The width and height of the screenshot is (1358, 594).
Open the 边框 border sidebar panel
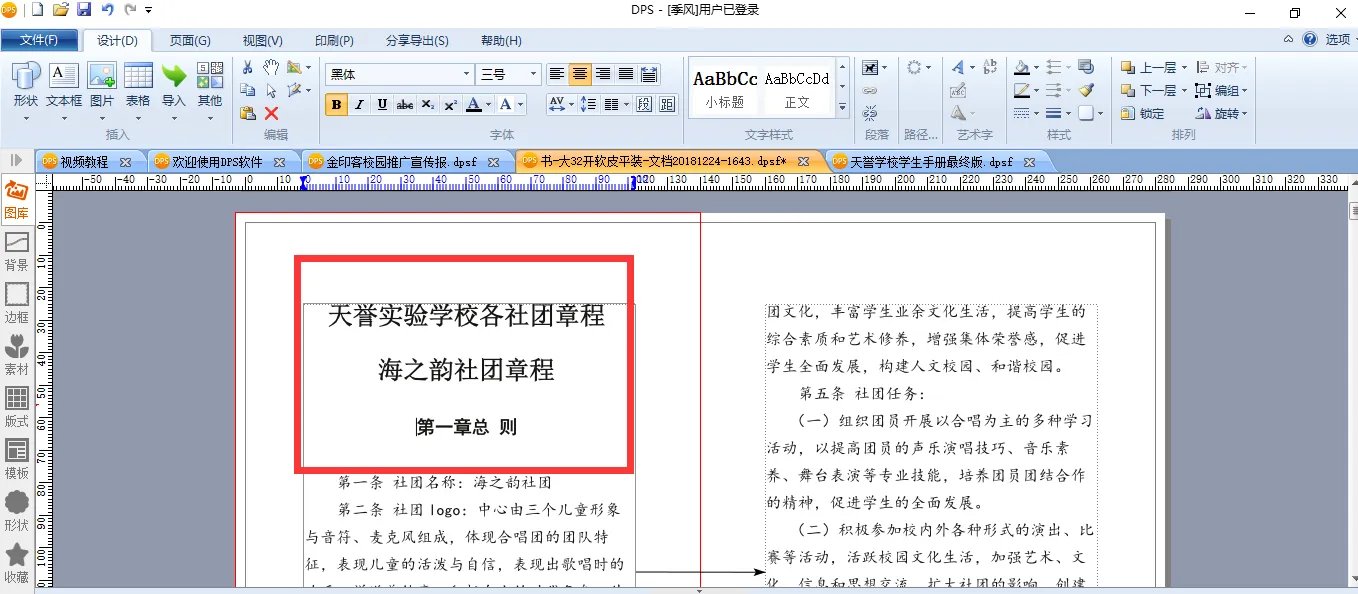click(17, 304)
